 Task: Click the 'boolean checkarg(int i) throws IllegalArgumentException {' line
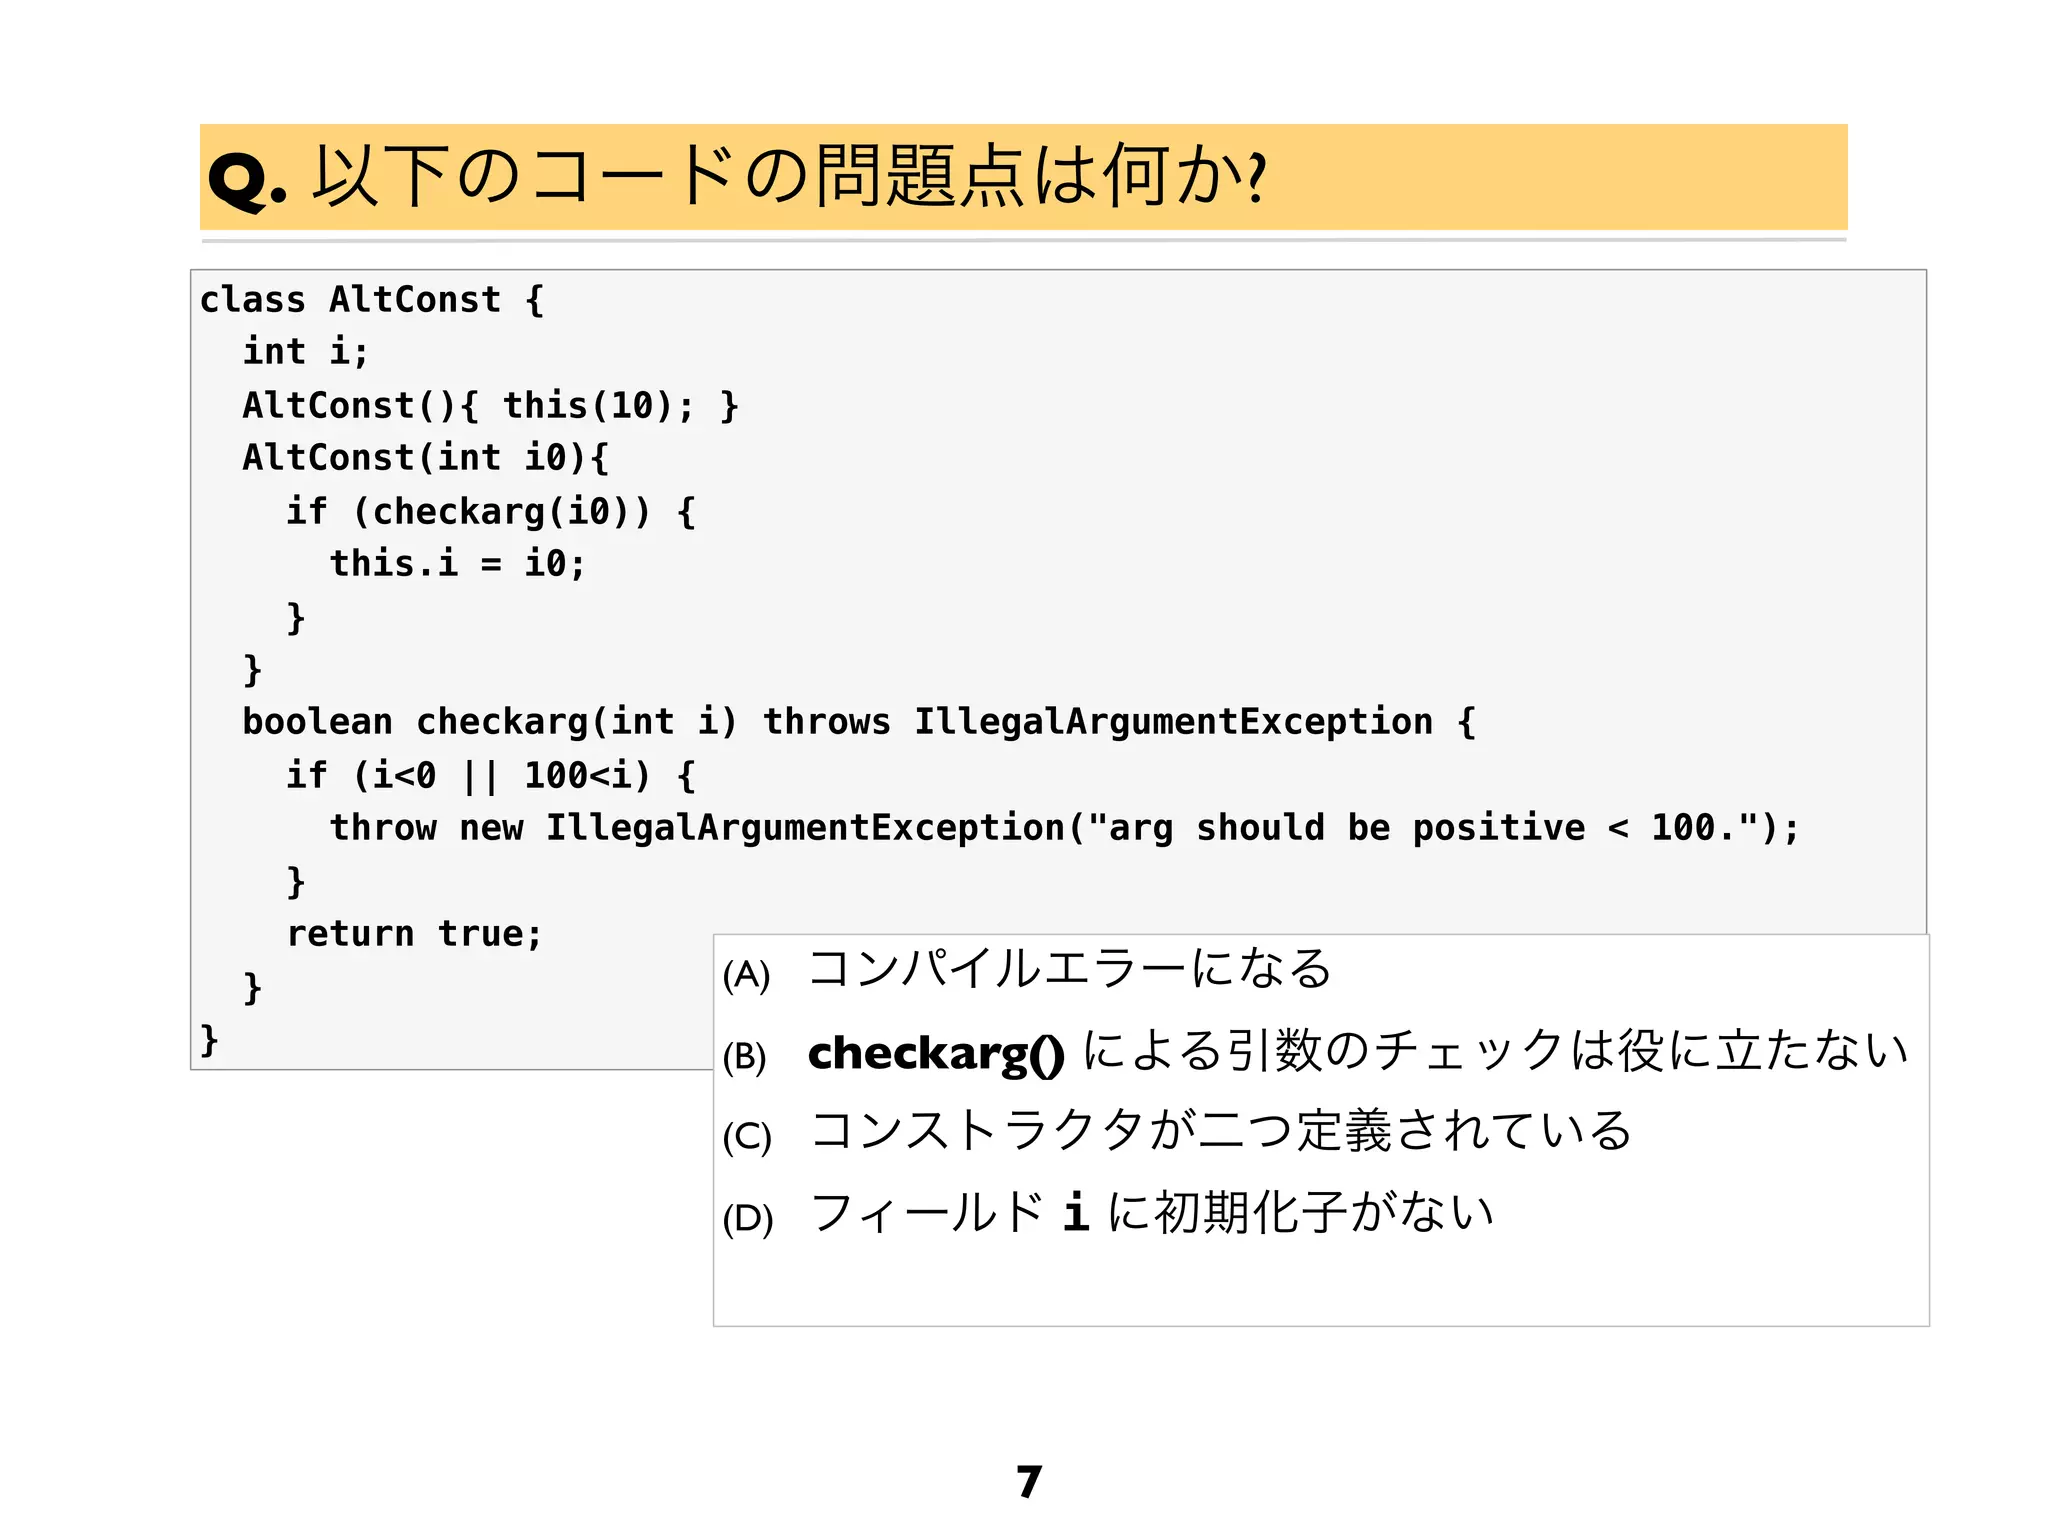859,721
